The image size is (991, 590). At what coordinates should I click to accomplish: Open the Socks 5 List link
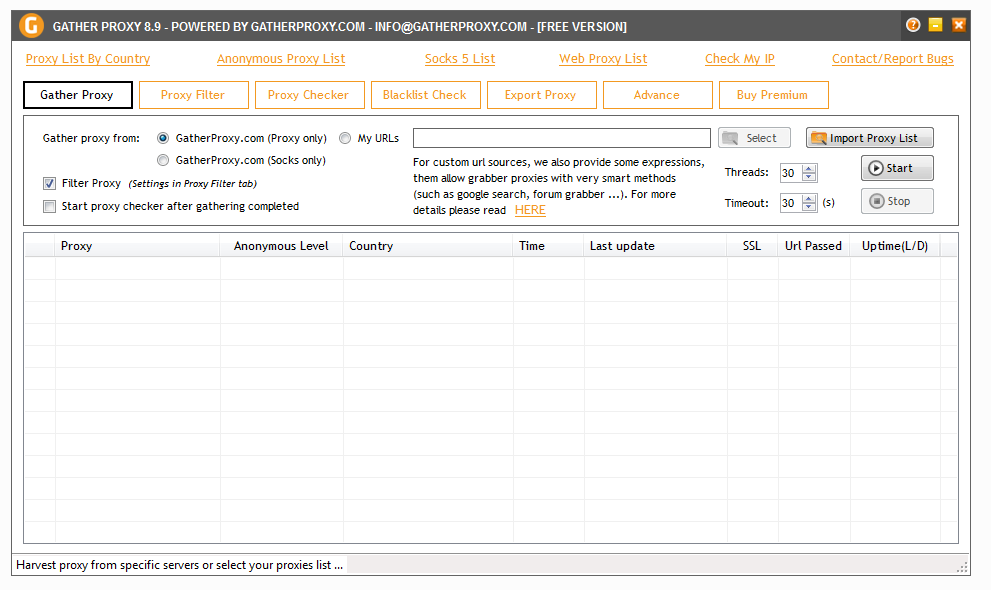point(460,59)
